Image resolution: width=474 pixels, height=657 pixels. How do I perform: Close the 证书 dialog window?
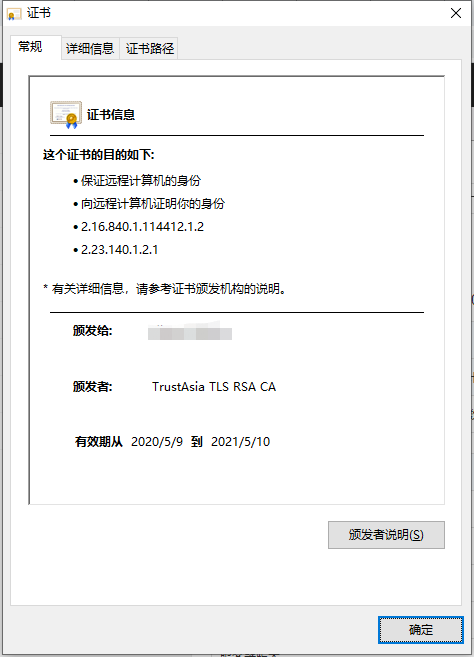point(456,13)
